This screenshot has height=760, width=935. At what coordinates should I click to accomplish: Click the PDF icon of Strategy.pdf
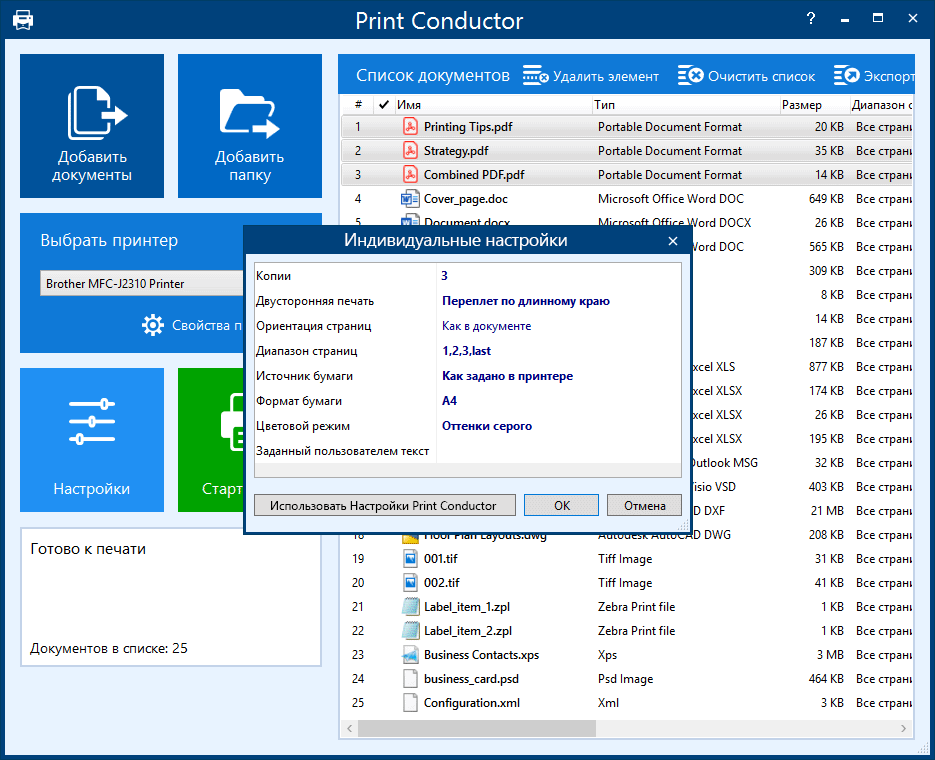pyautogui.click(x=410, y=150)
